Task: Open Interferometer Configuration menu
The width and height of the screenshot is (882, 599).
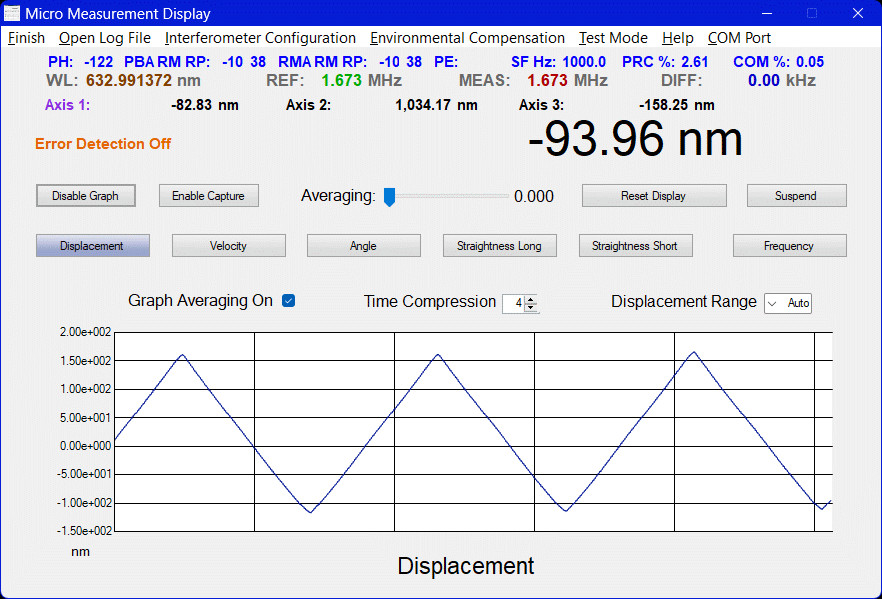Action: 260,38
